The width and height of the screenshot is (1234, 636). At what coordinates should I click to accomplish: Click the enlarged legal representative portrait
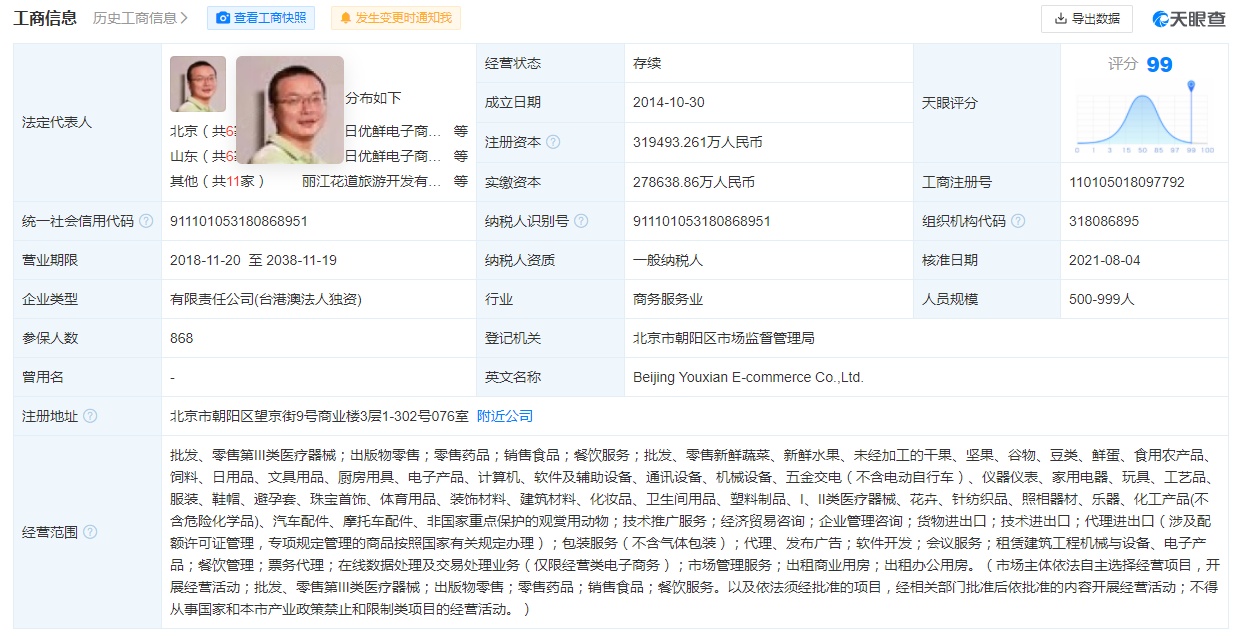290,109
